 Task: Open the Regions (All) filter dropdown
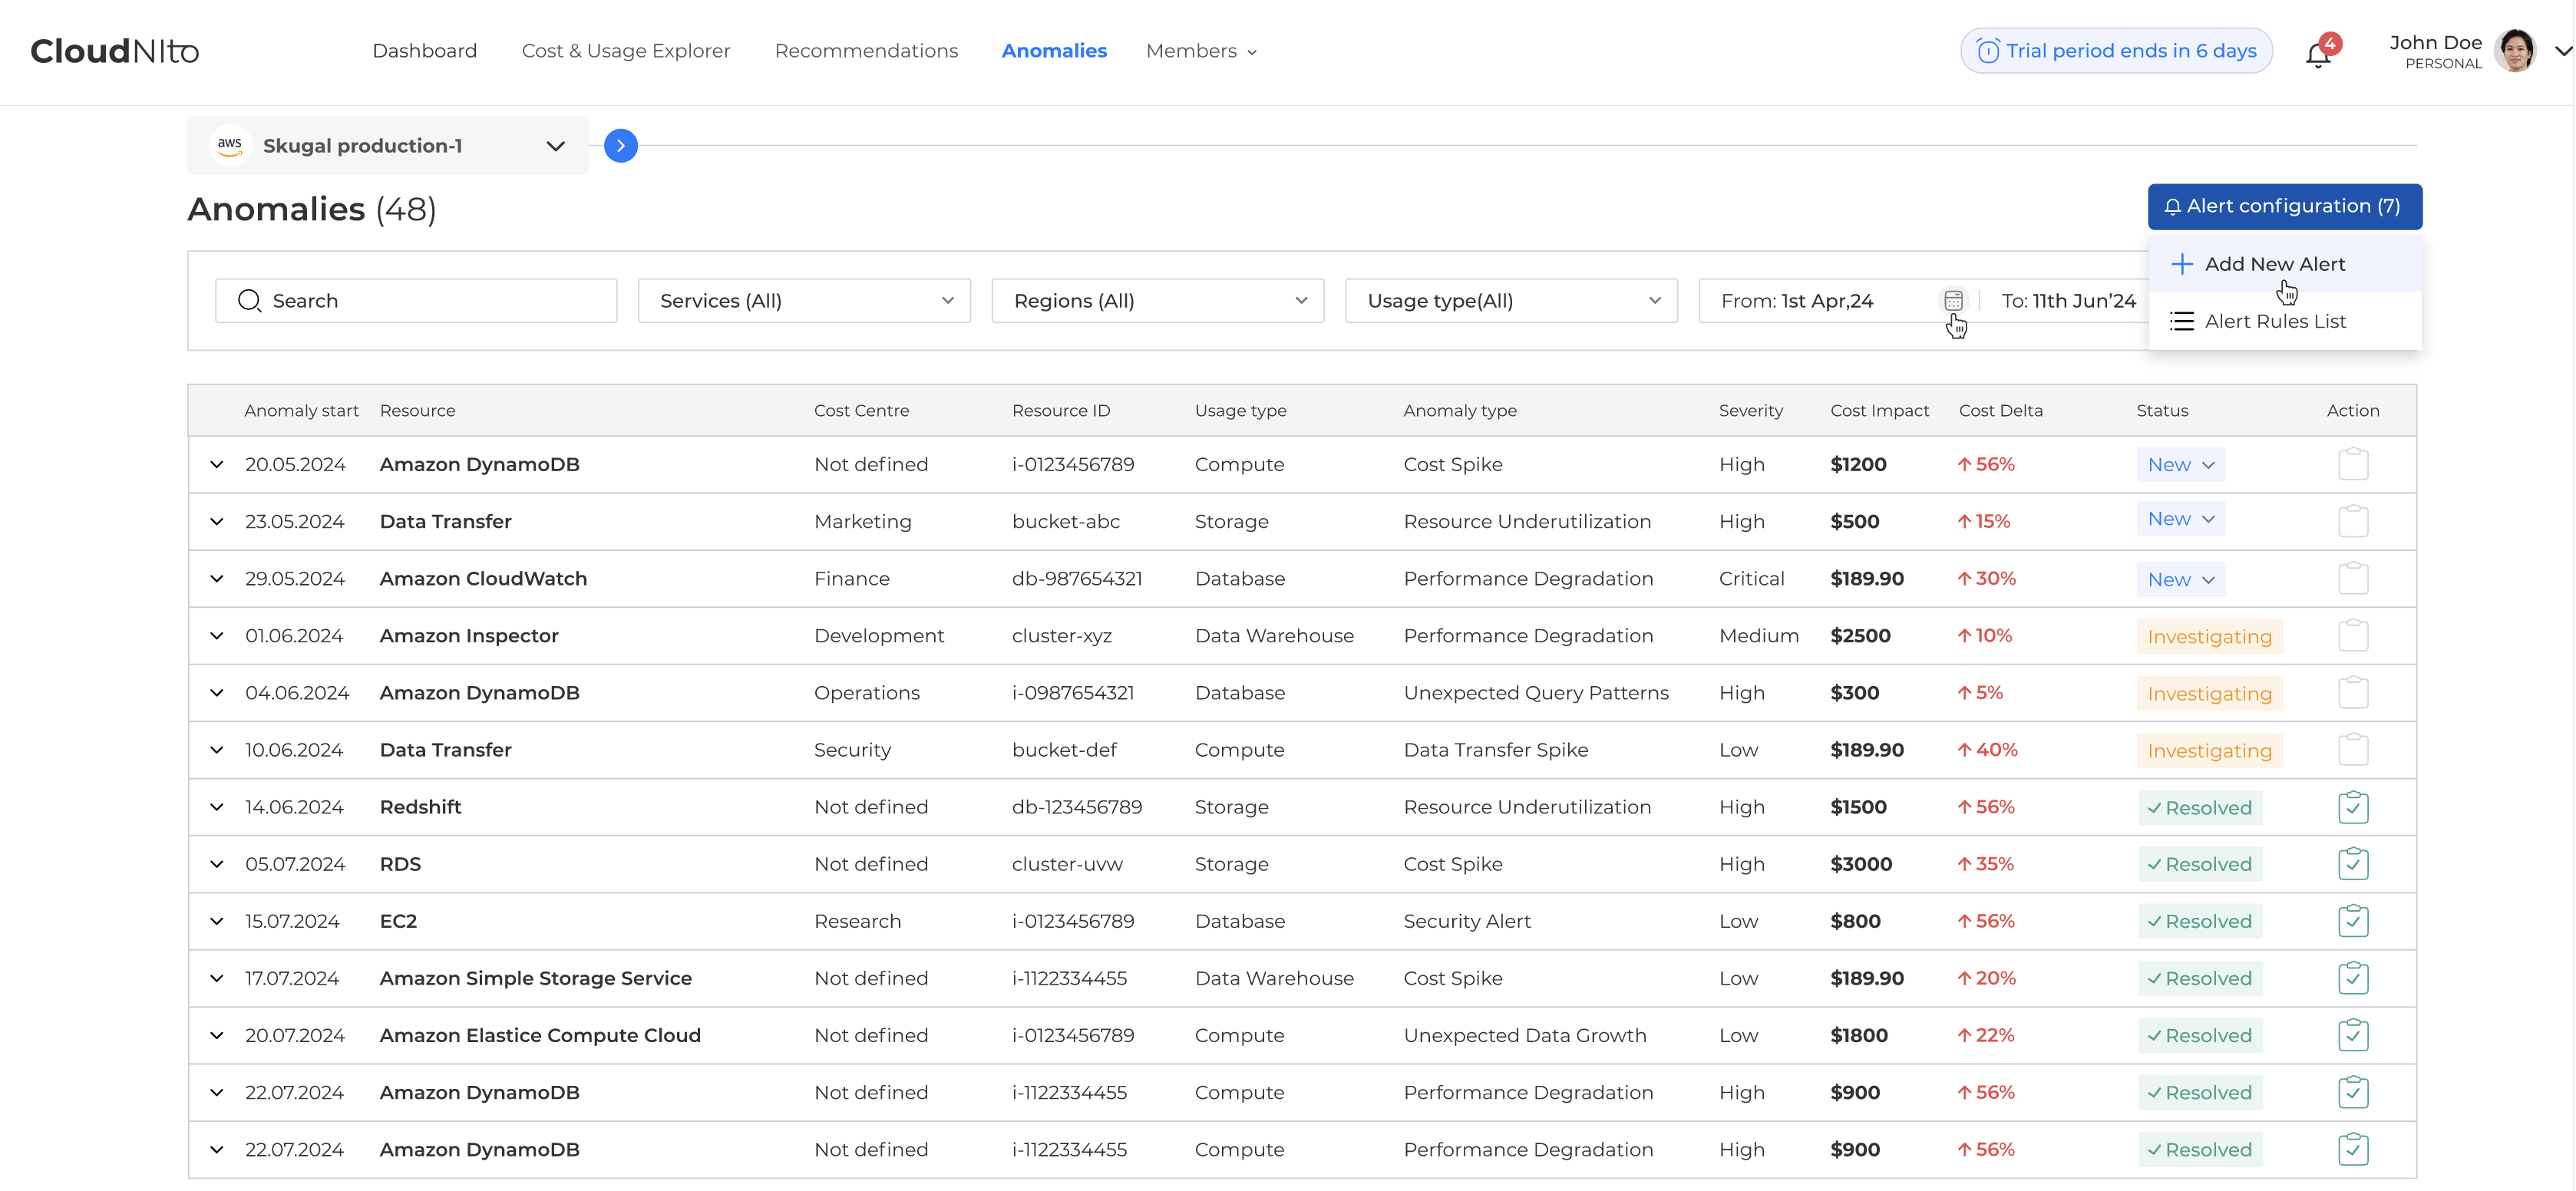coord(1157,301)
